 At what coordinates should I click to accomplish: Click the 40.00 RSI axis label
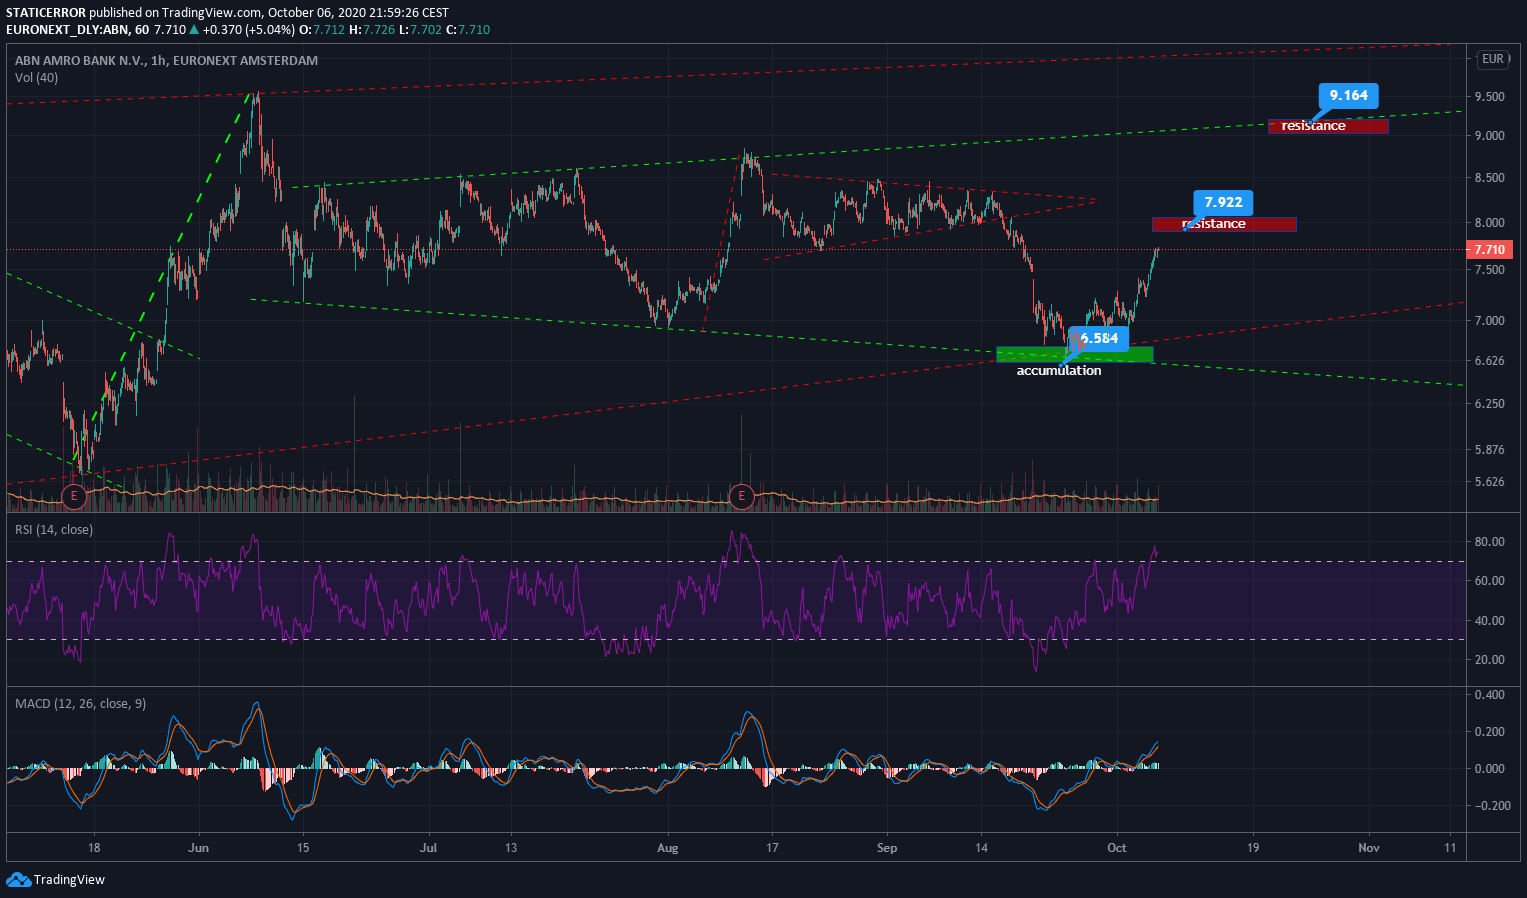[1489, 621]
